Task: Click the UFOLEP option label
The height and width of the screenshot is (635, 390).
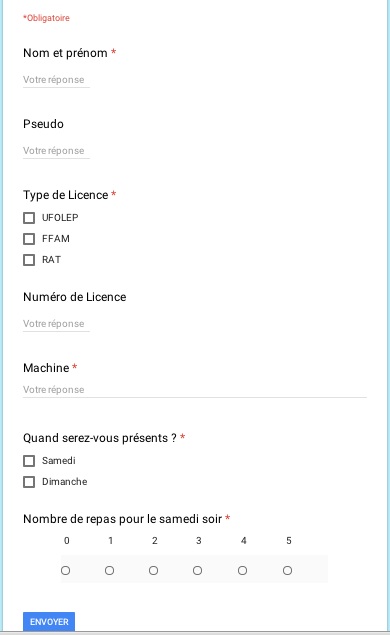Action: pyautogui.click(x=60, y=218)
